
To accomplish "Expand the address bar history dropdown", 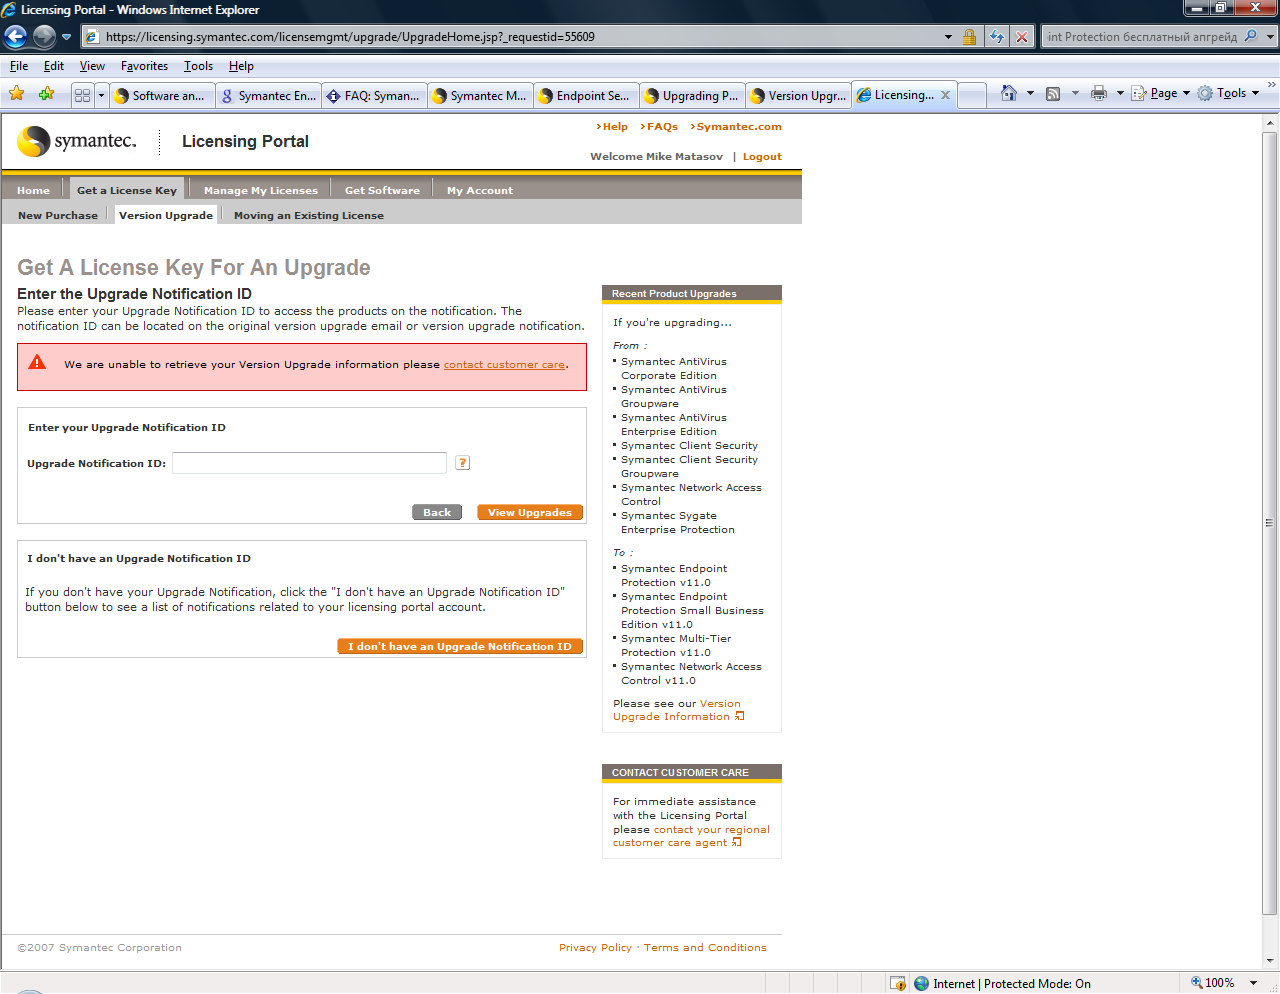I will coord(948,37).
